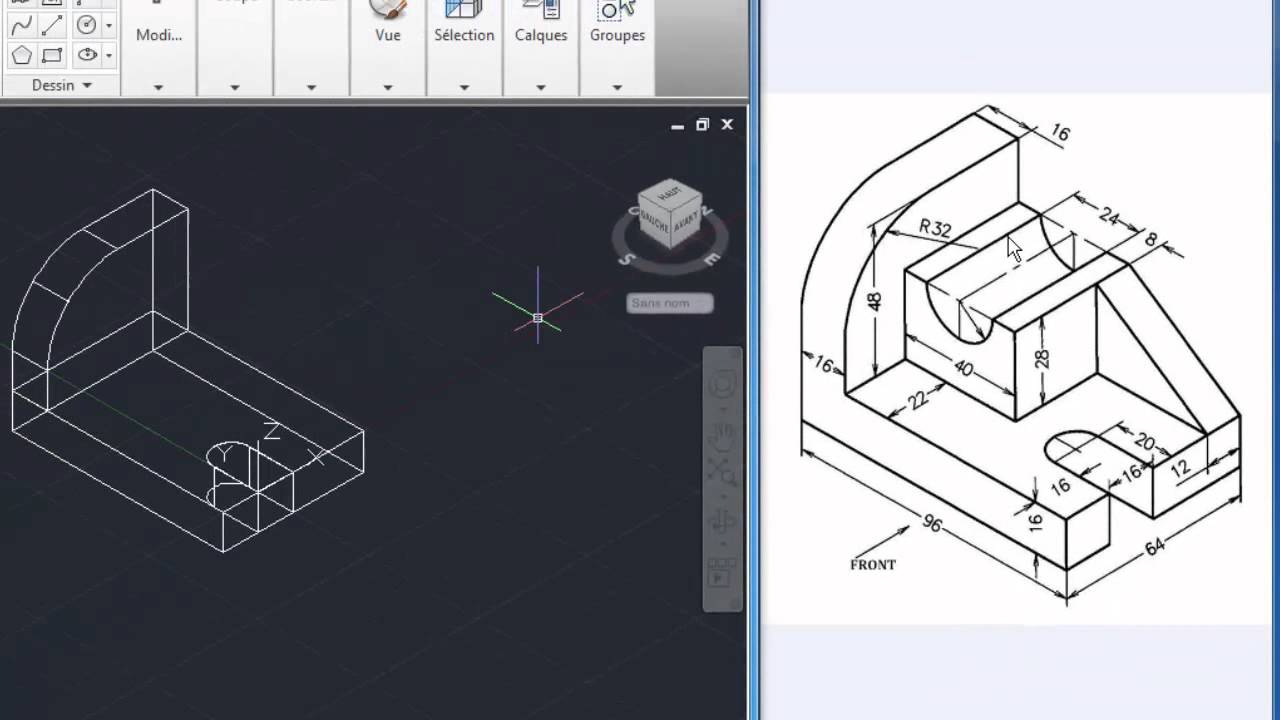The image size is (1280, 720).
Task: Click the FRONT label in reference image
Action: 873,565
